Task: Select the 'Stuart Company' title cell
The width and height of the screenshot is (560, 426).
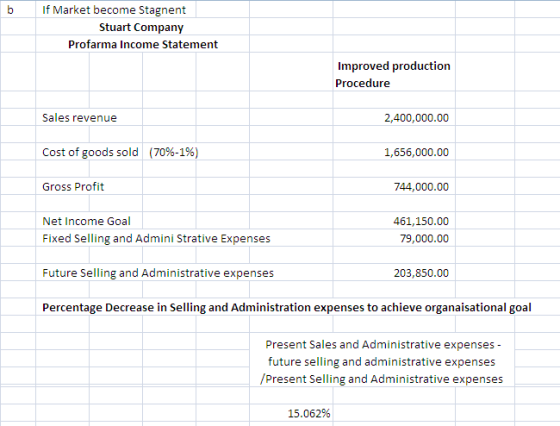Action: click(141, 27)
